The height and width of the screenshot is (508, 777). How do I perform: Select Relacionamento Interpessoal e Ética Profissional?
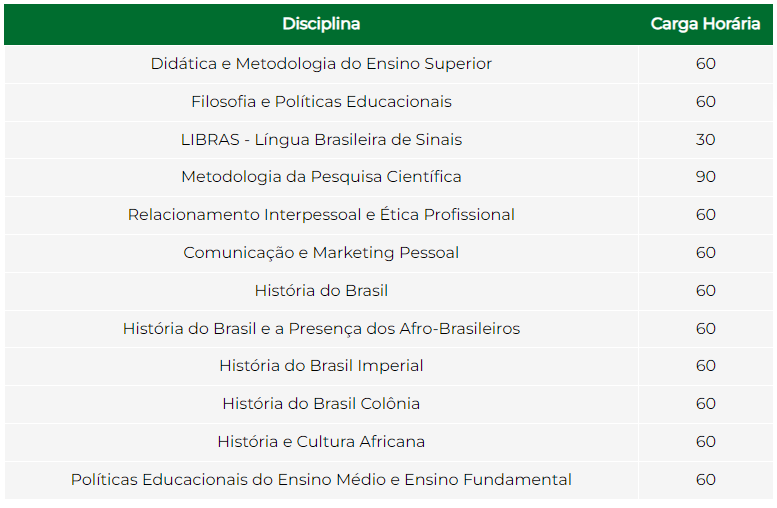(x=321, y=215)
